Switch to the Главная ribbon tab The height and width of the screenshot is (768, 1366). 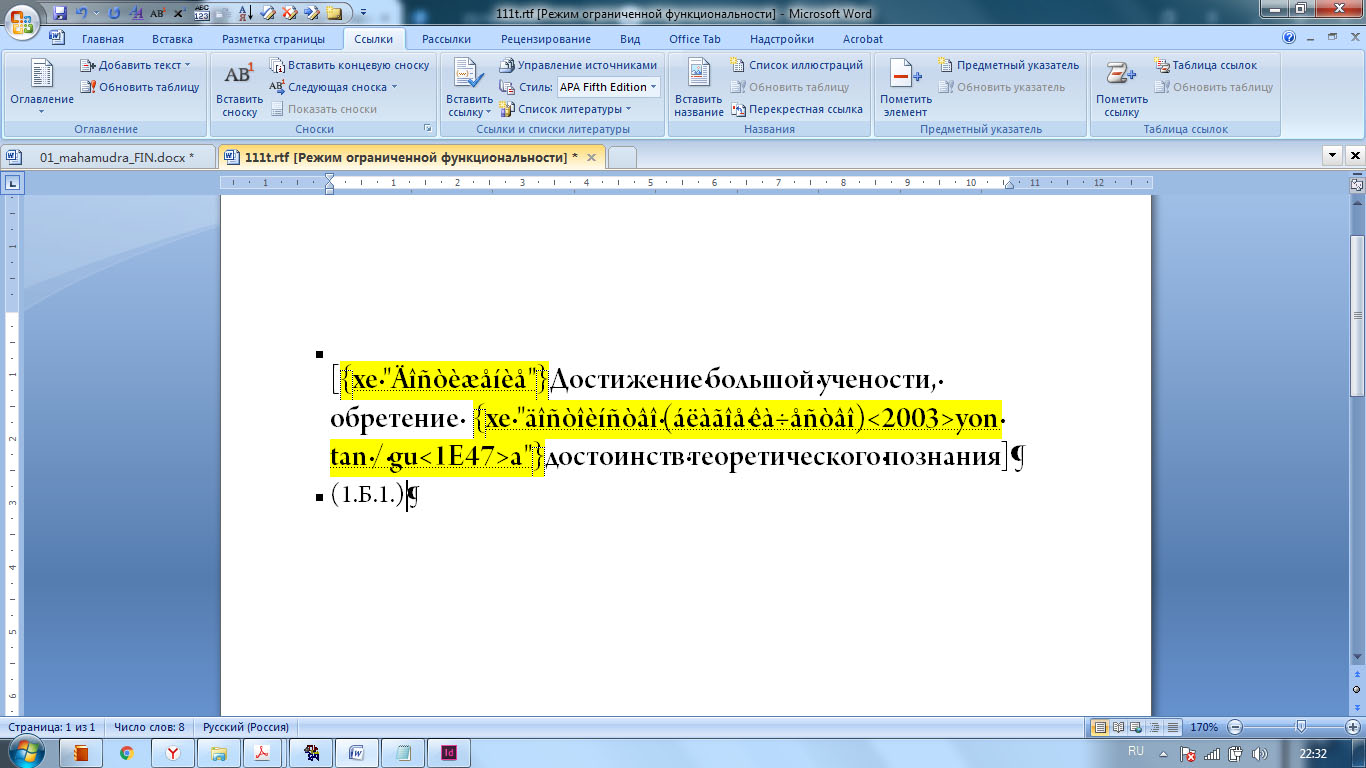(x=102, y=39)
